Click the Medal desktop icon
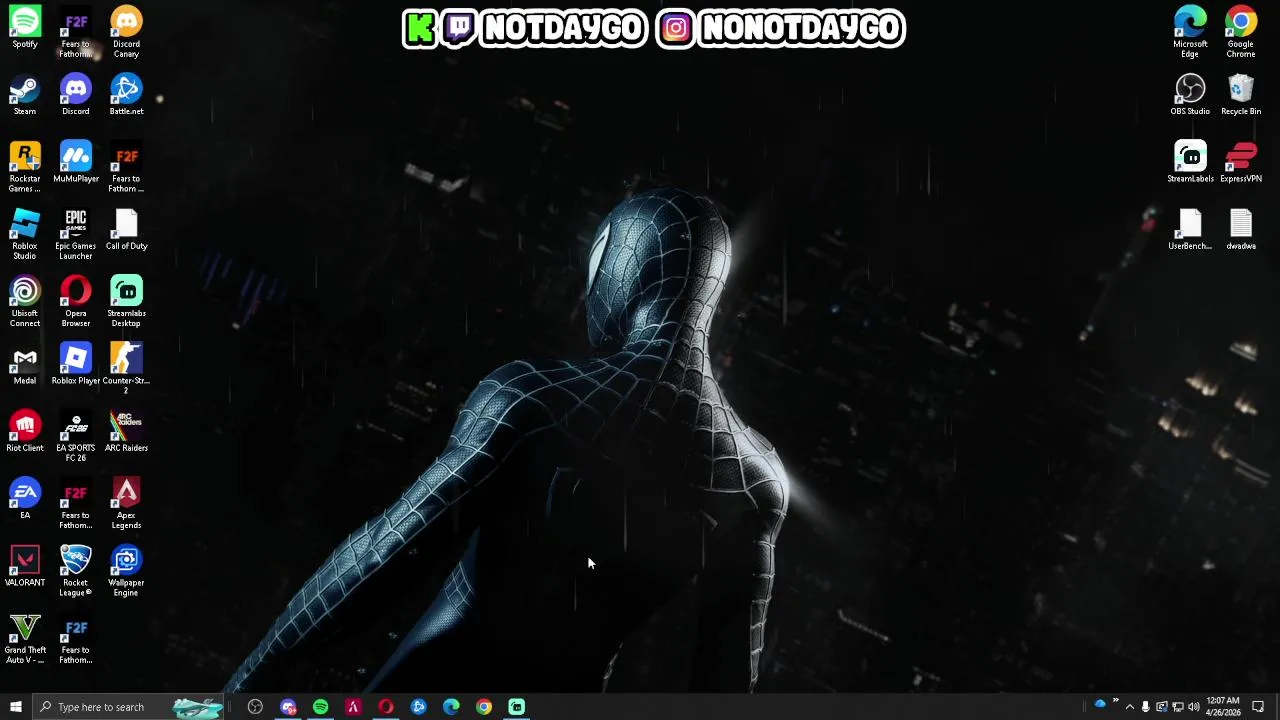Image resolution: width=1280 pixels, height=720 pixels. click(x=25, y=364)
